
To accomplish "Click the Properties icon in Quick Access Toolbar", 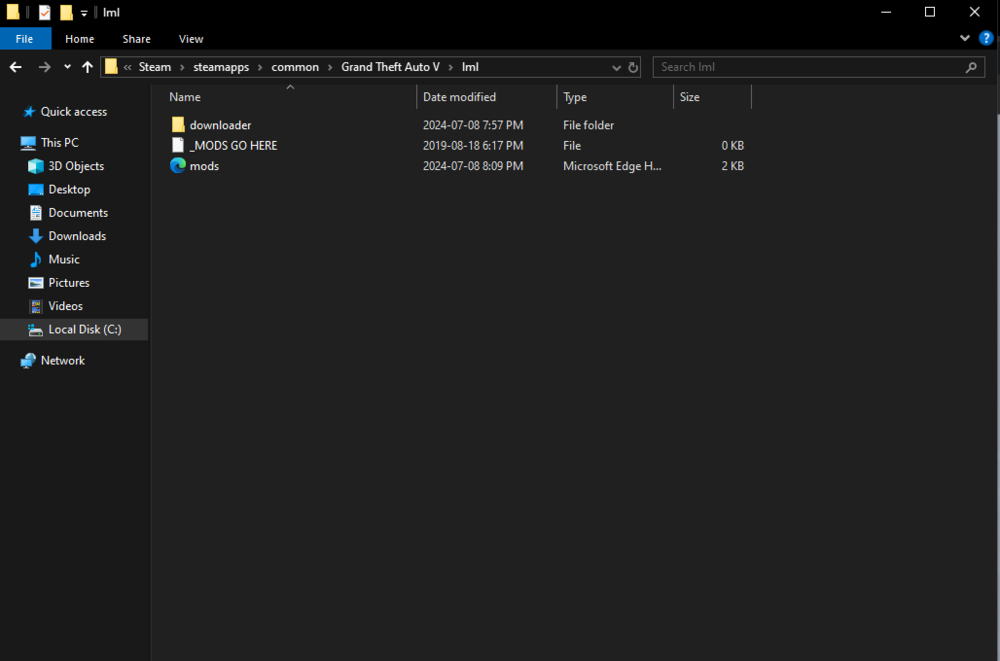I will pos(43,12).
